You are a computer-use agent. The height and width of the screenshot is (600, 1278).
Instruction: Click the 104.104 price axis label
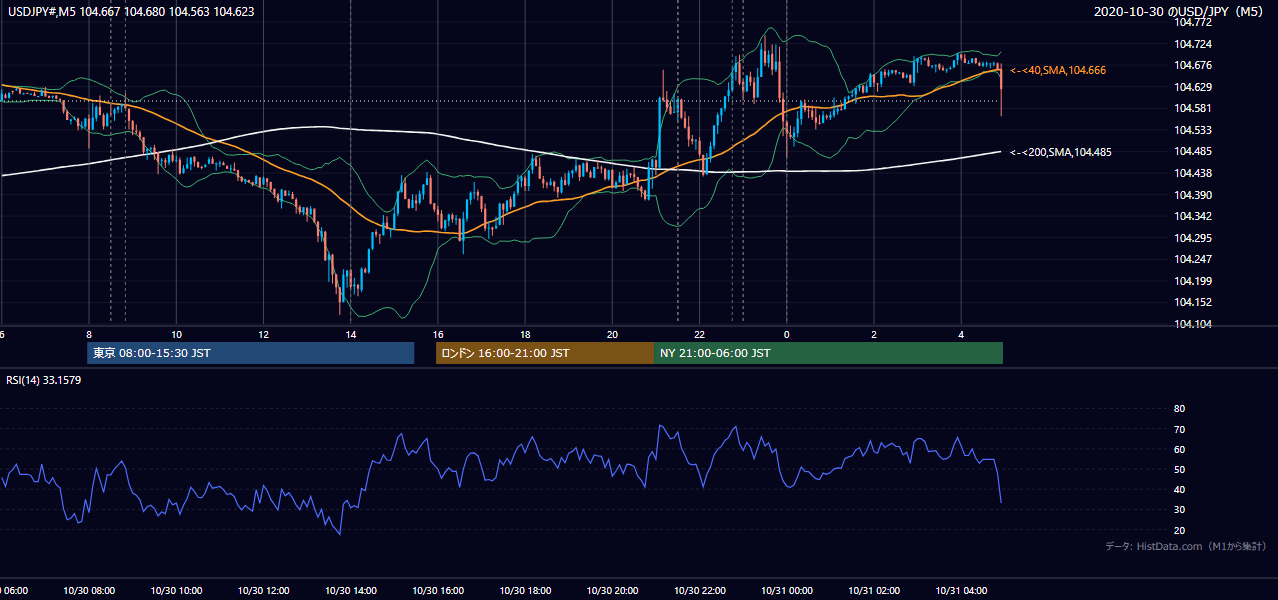[1194, 324]
